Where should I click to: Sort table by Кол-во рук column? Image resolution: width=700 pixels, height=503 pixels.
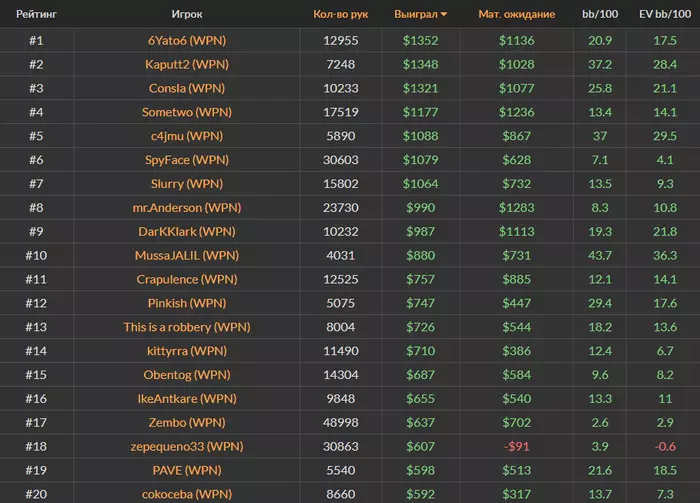point(340,15)
